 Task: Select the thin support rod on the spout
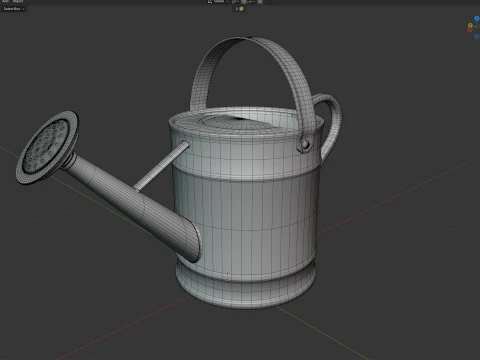(161, 166)
